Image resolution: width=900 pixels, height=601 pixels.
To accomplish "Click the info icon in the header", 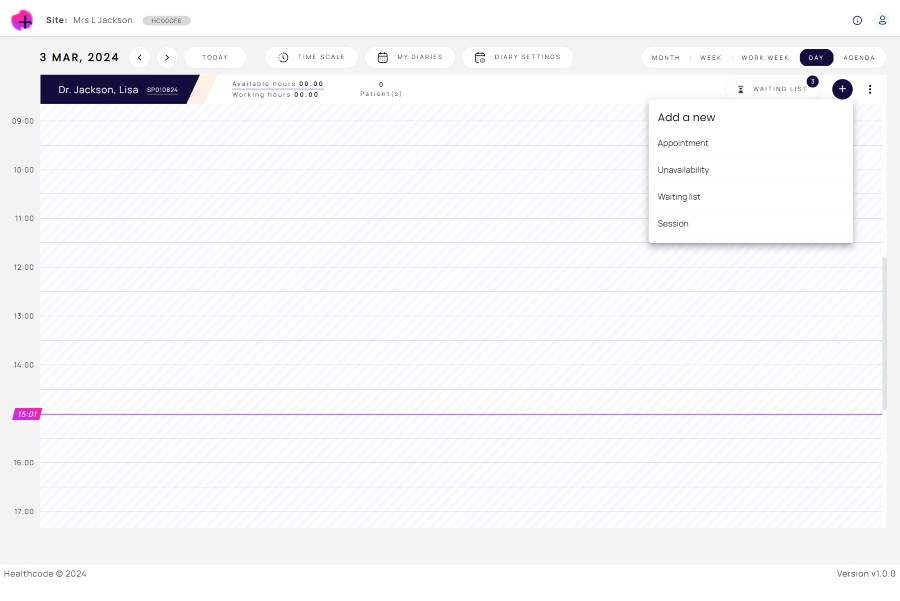I will pos(857,20).
